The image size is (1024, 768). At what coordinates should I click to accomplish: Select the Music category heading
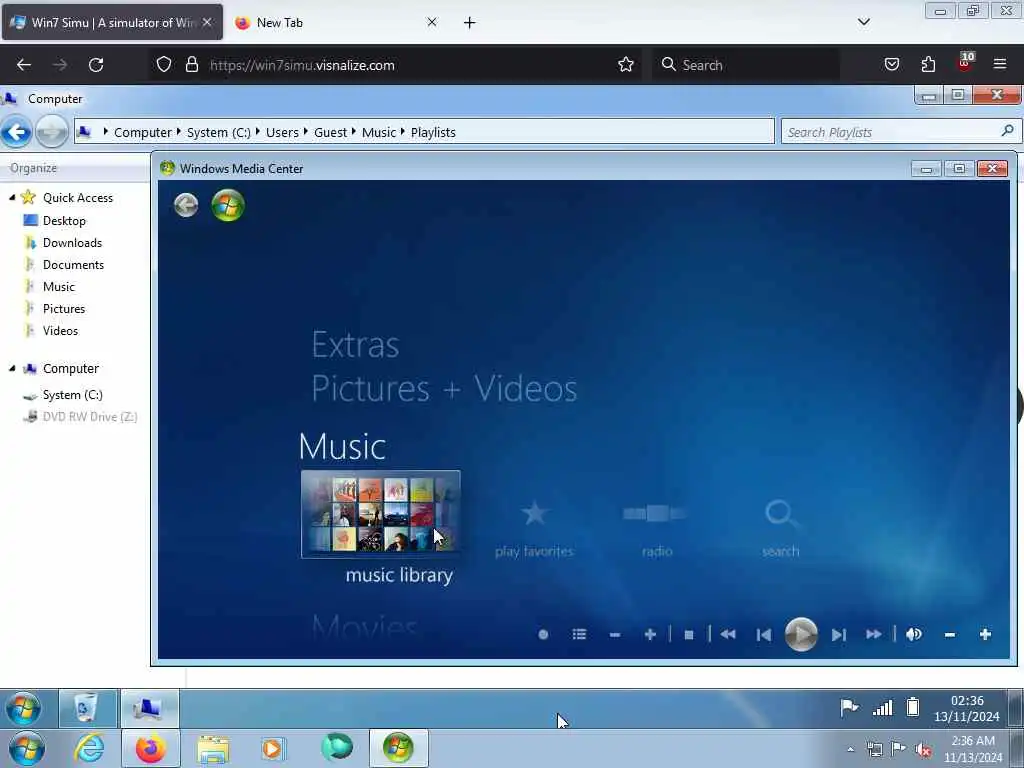pyautogui.click(x=342, y=447)
